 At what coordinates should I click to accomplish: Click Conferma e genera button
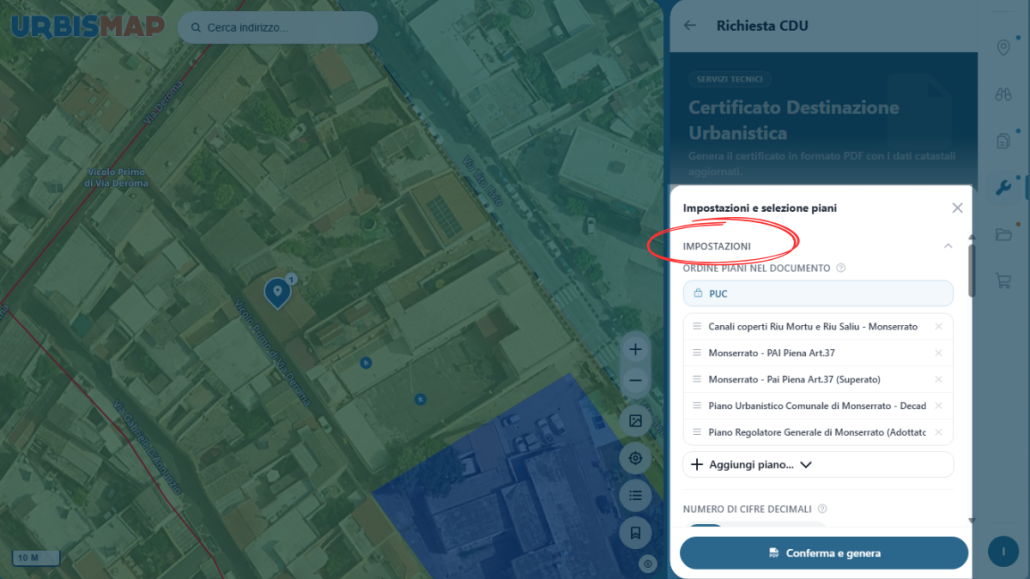(x=824, y=553)
